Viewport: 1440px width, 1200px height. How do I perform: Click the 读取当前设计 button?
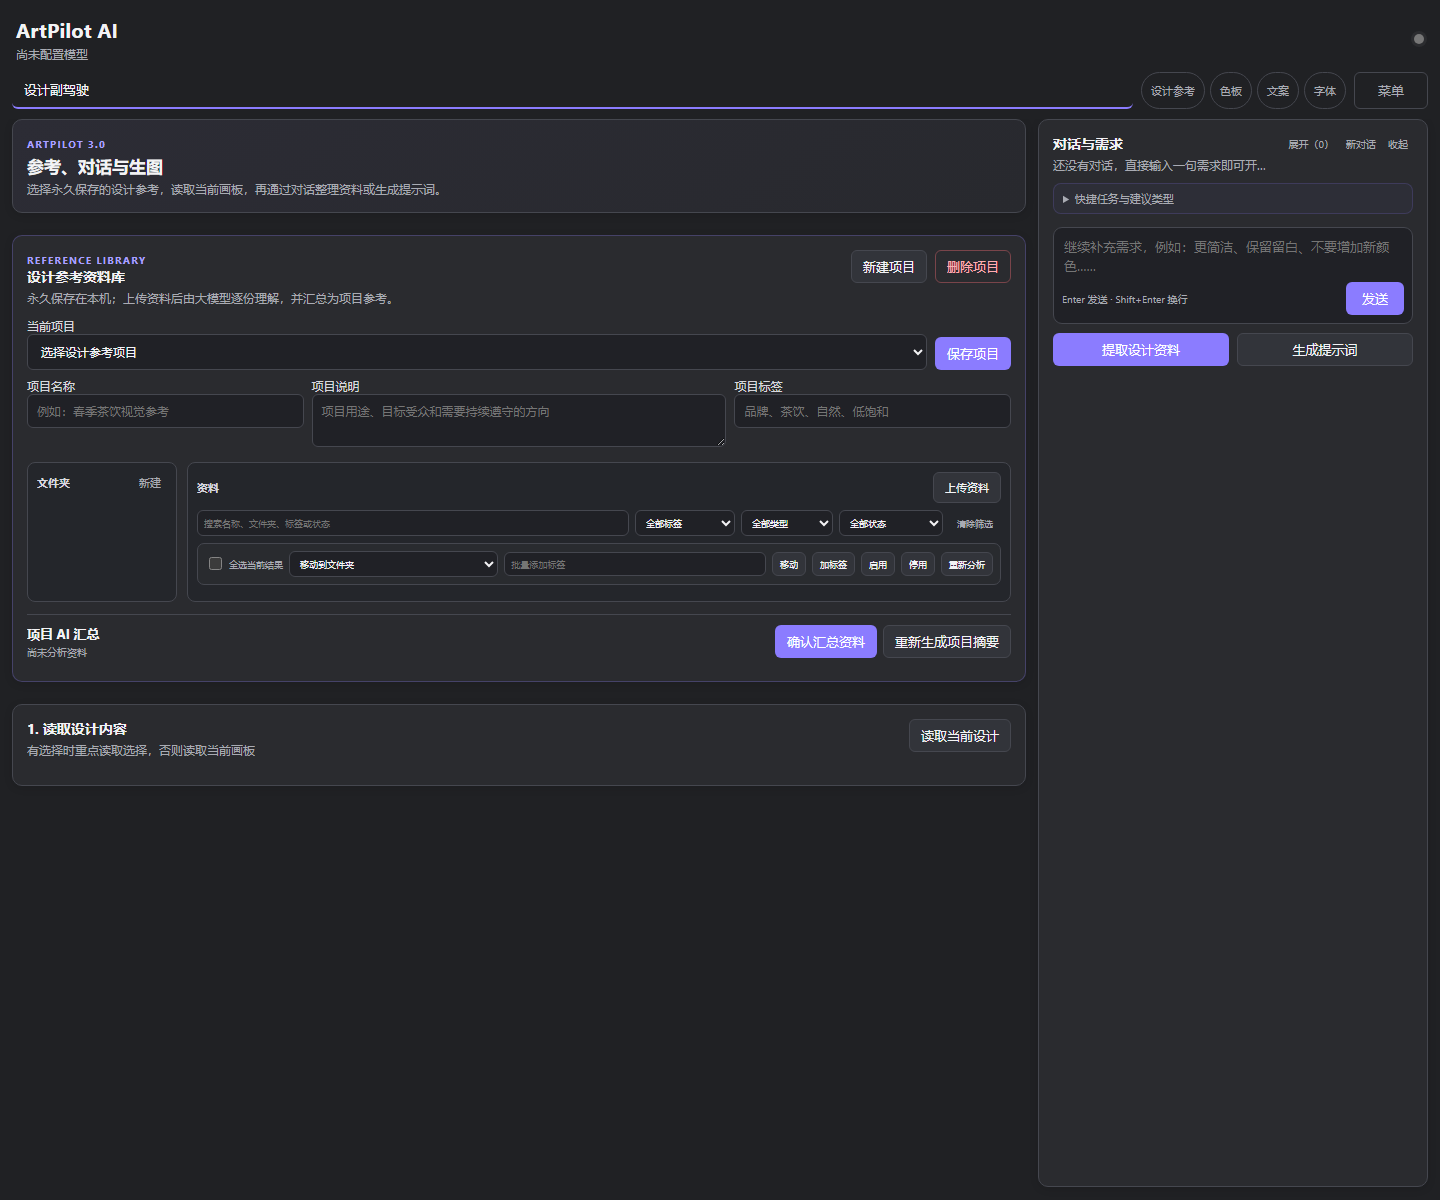point(960,736)
